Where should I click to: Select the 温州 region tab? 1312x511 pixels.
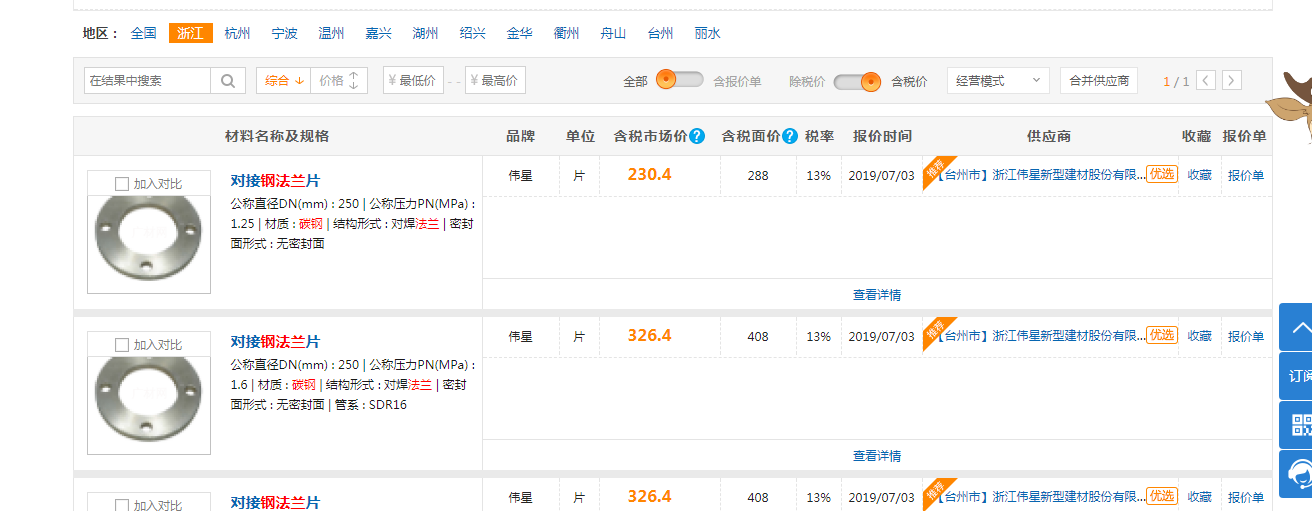[x=332, y=33]
